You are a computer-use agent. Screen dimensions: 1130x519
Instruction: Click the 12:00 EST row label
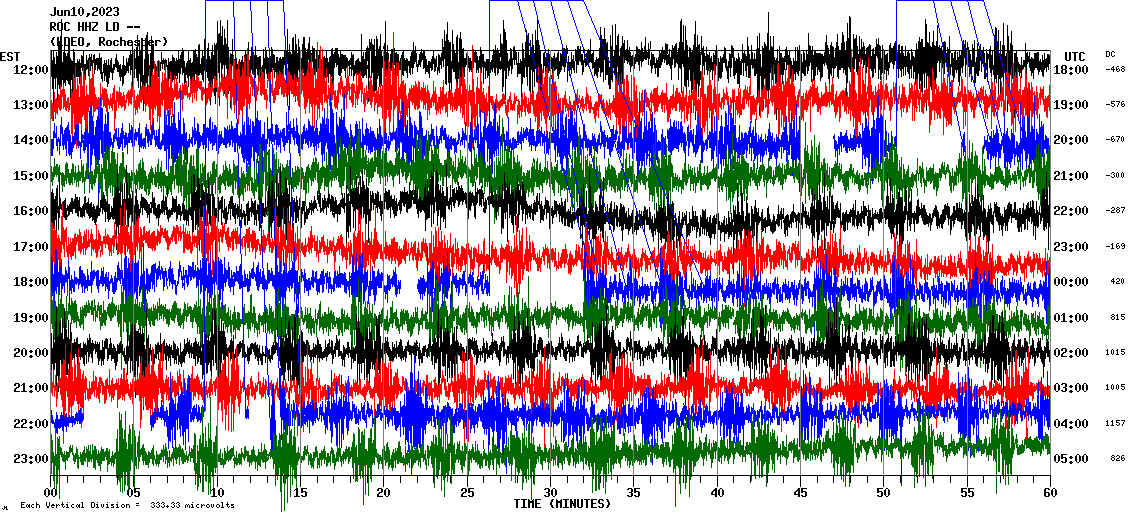point(32,70)
